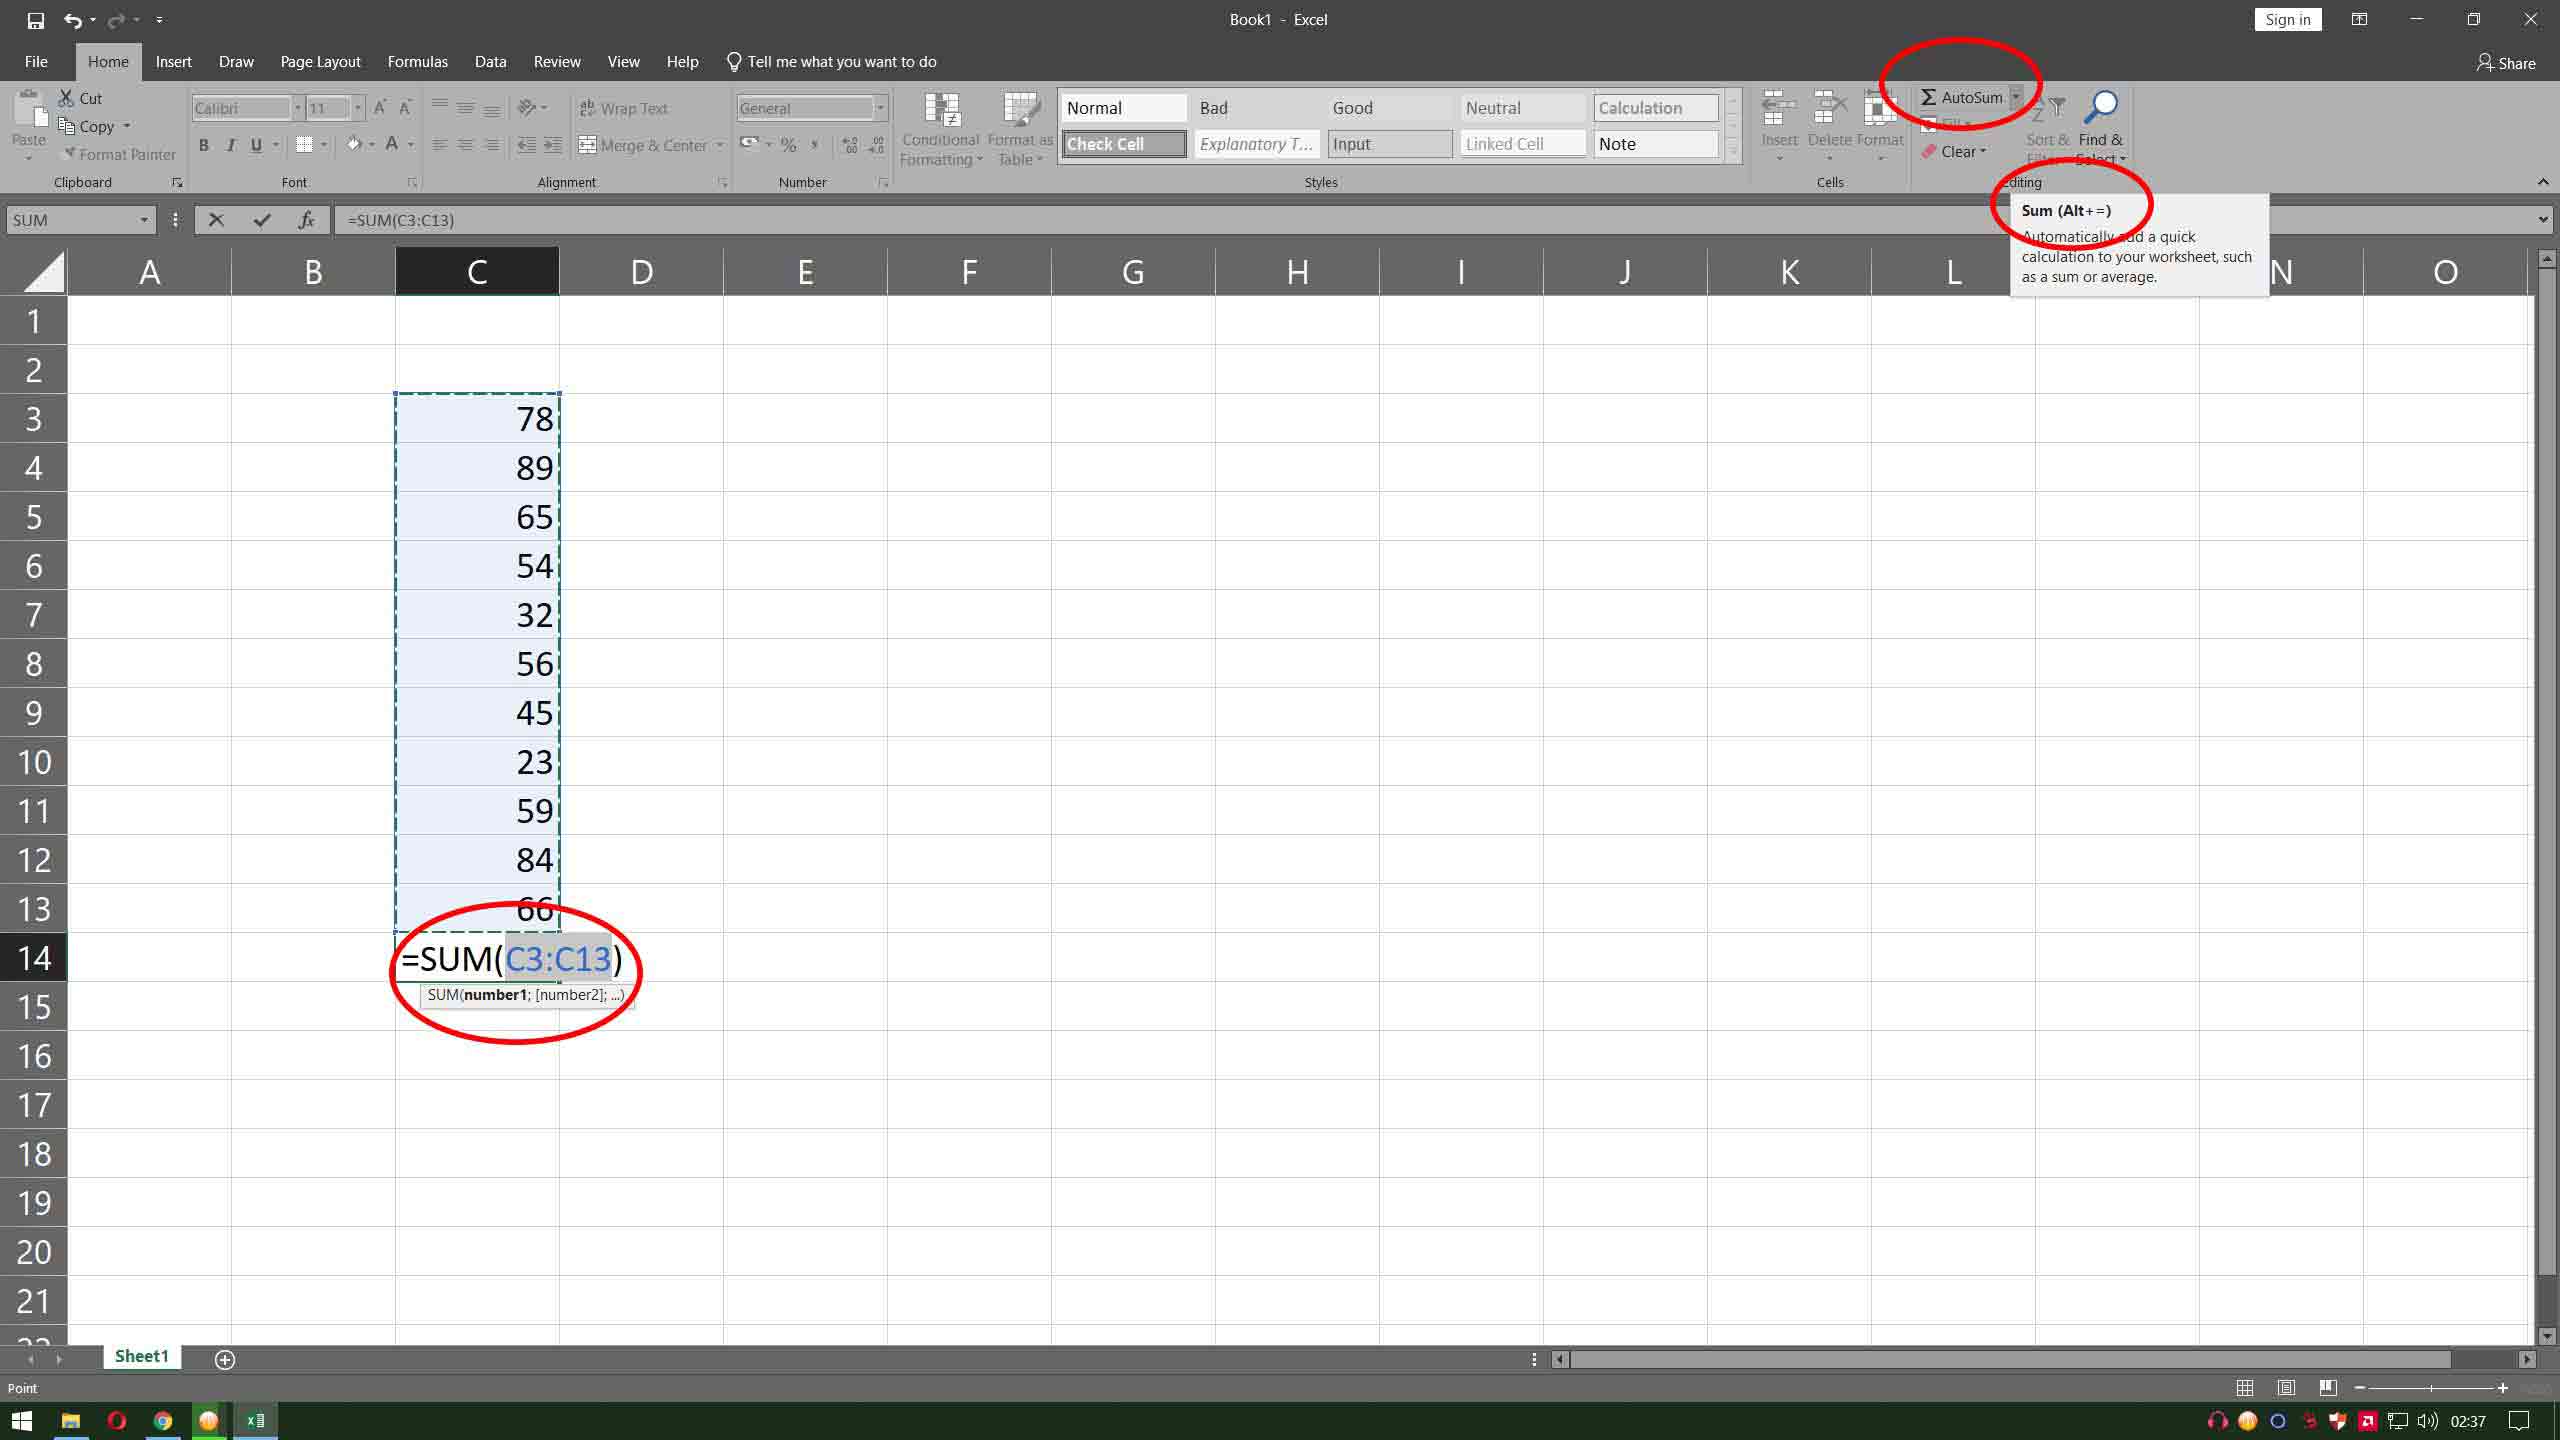Click Tell me what you want to do
The height and width of the screenshot is (1440, 2560).
point(831,62)
